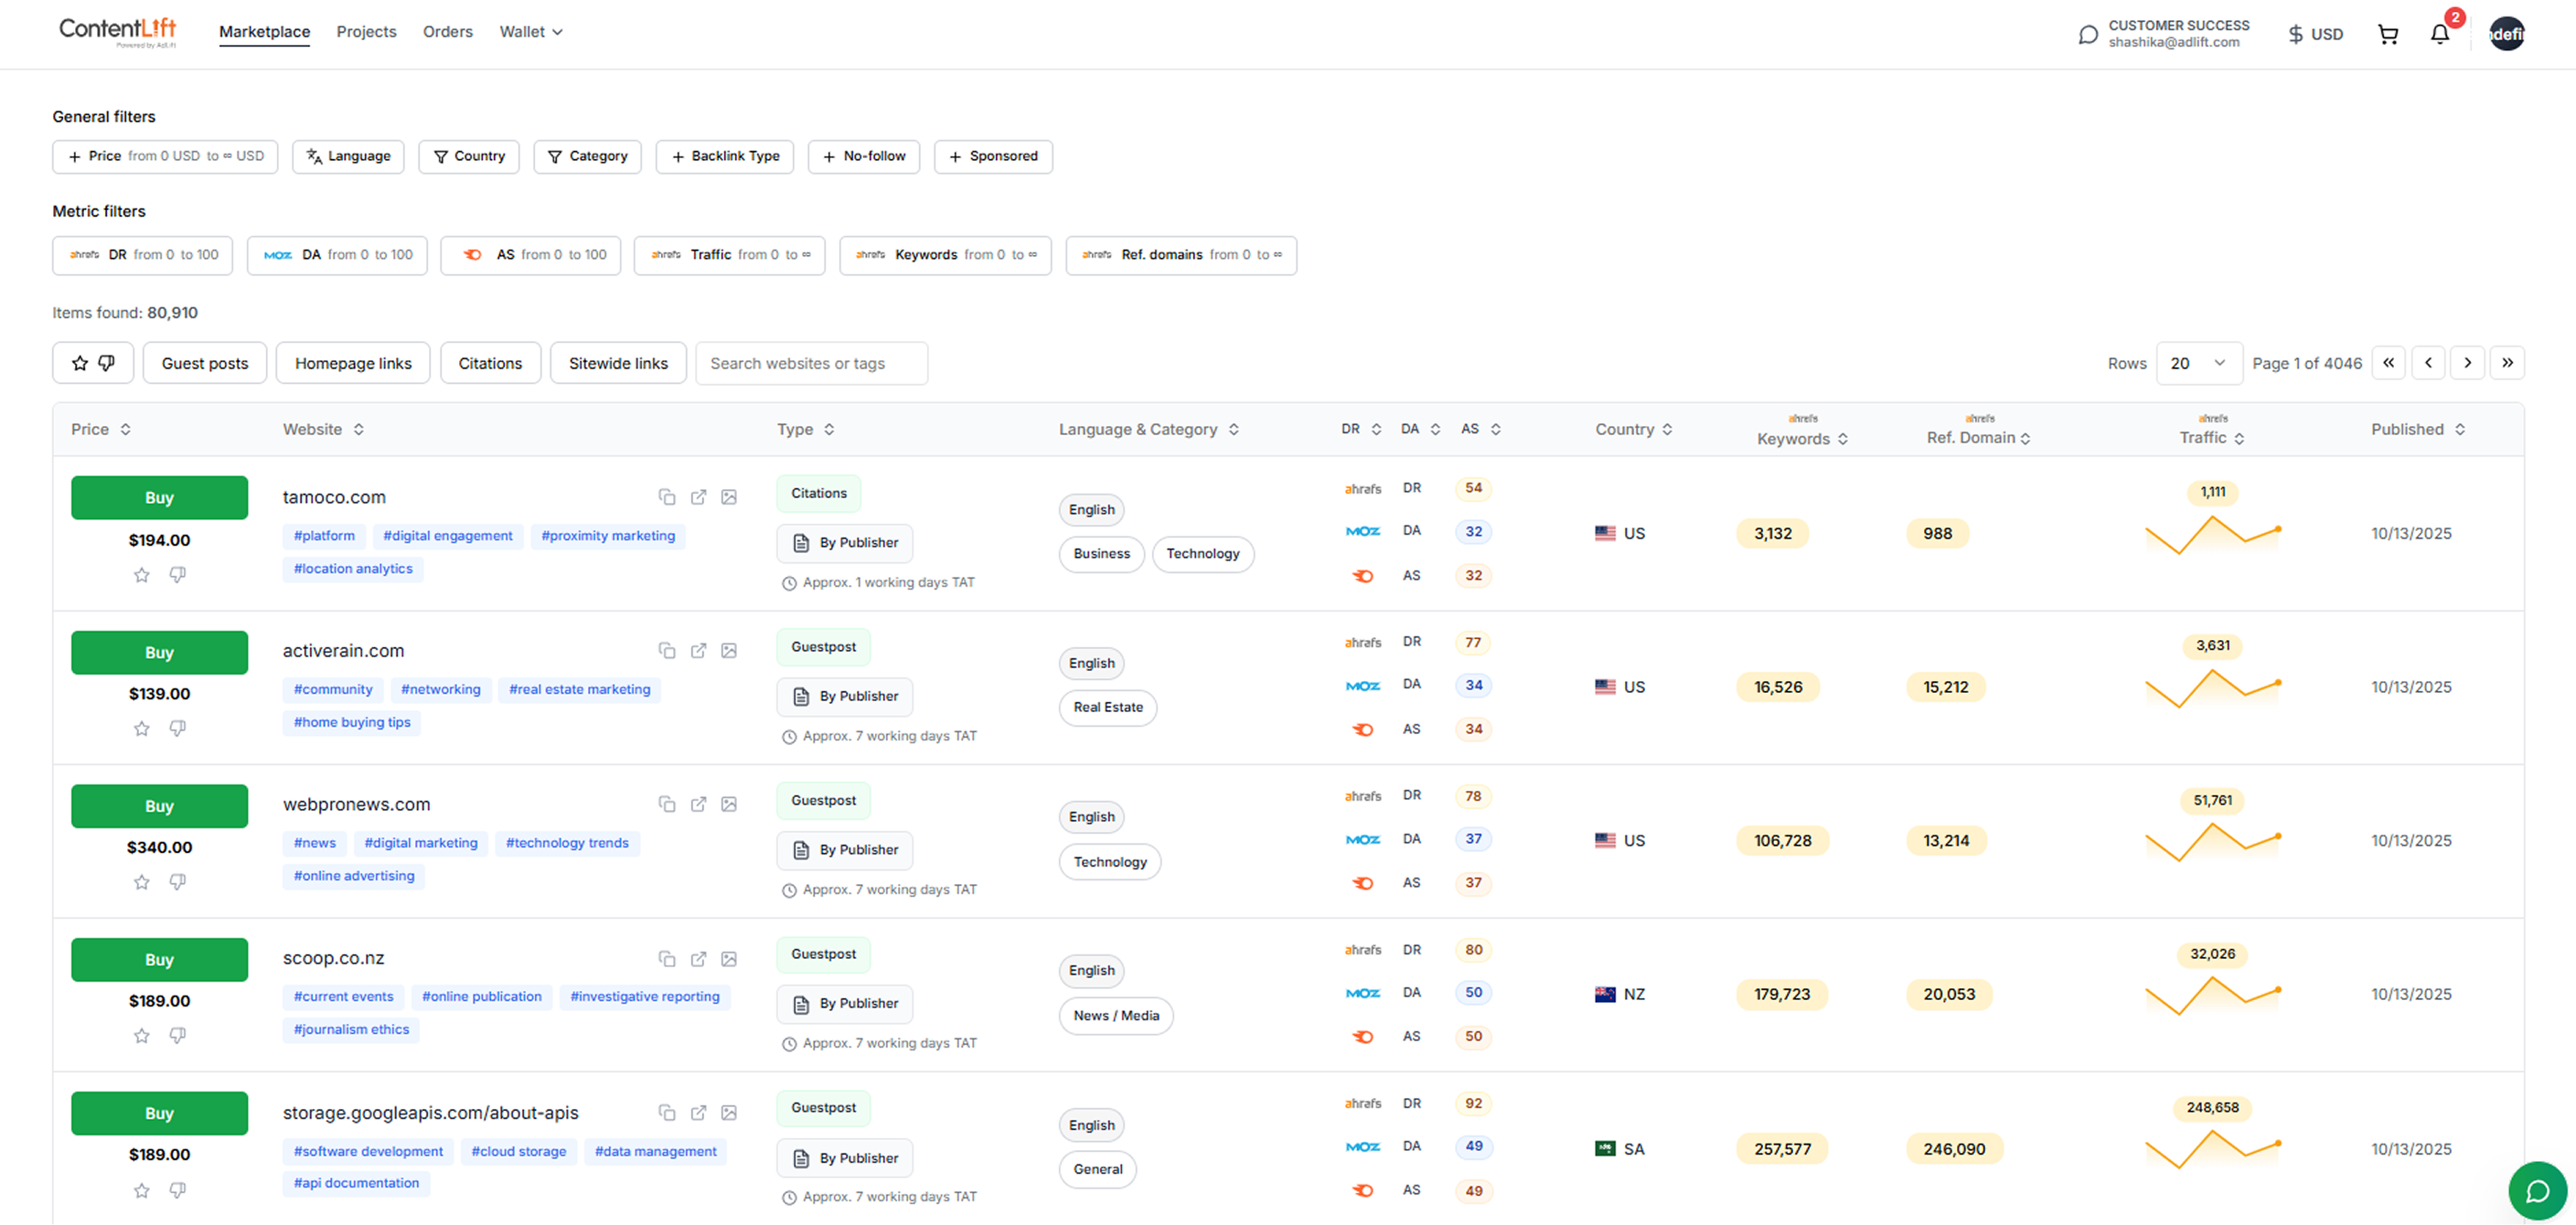Copy the tamoco.com URL icon
This screenshot has width=2576, height=1225.
[x=667, y=497]
